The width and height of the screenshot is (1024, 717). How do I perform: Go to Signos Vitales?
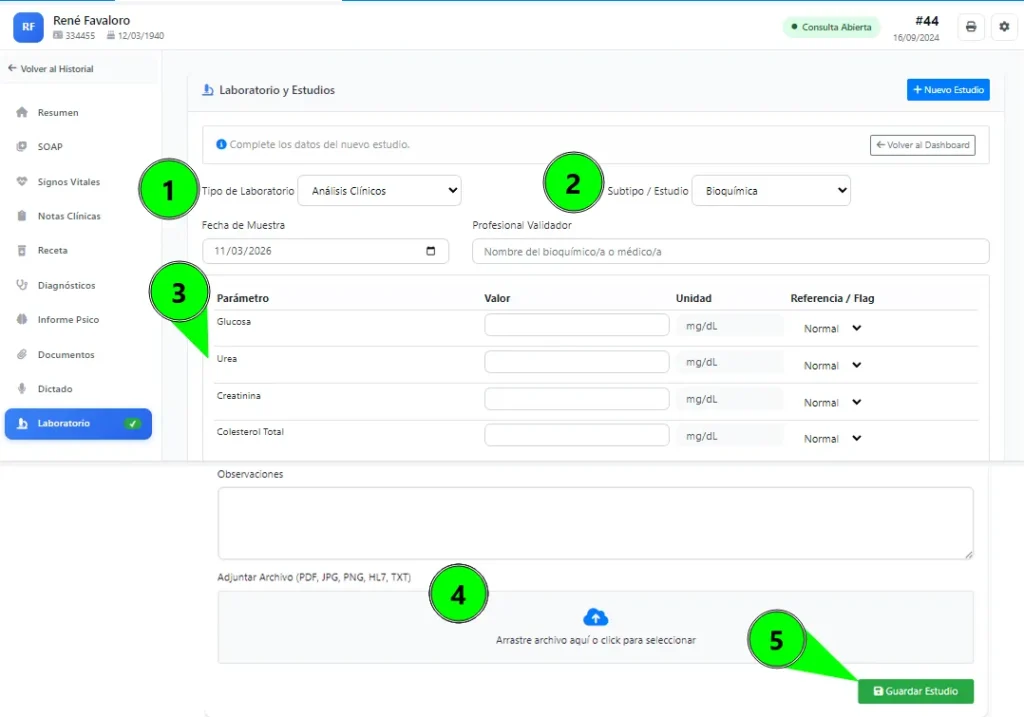pyautogui.click(x=78, y=182)
